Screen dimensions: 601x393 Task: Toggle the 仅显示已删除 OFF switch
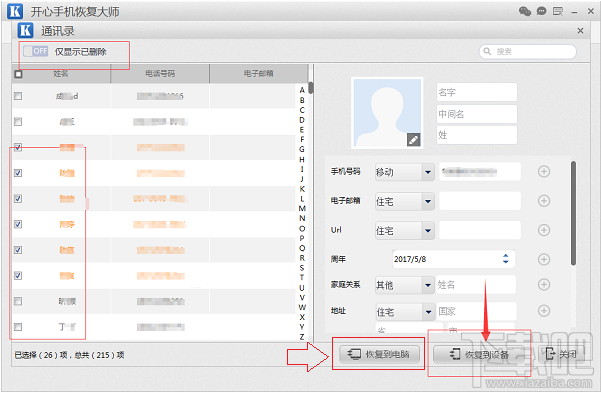36,51
